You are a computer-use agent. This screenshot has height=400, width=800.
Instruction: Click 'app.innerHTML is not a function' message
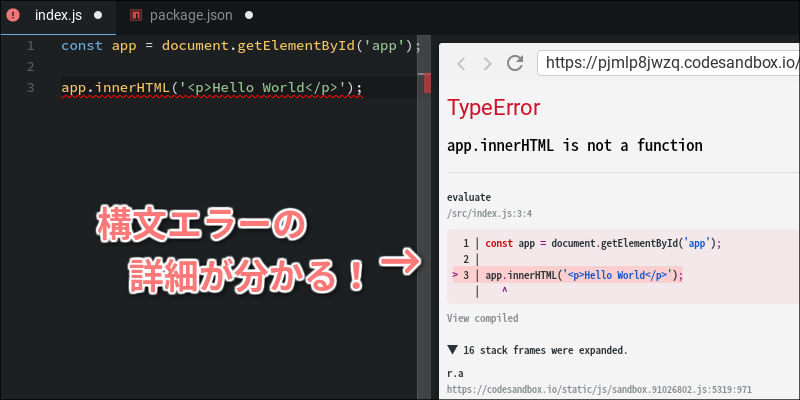coord(574,145)
